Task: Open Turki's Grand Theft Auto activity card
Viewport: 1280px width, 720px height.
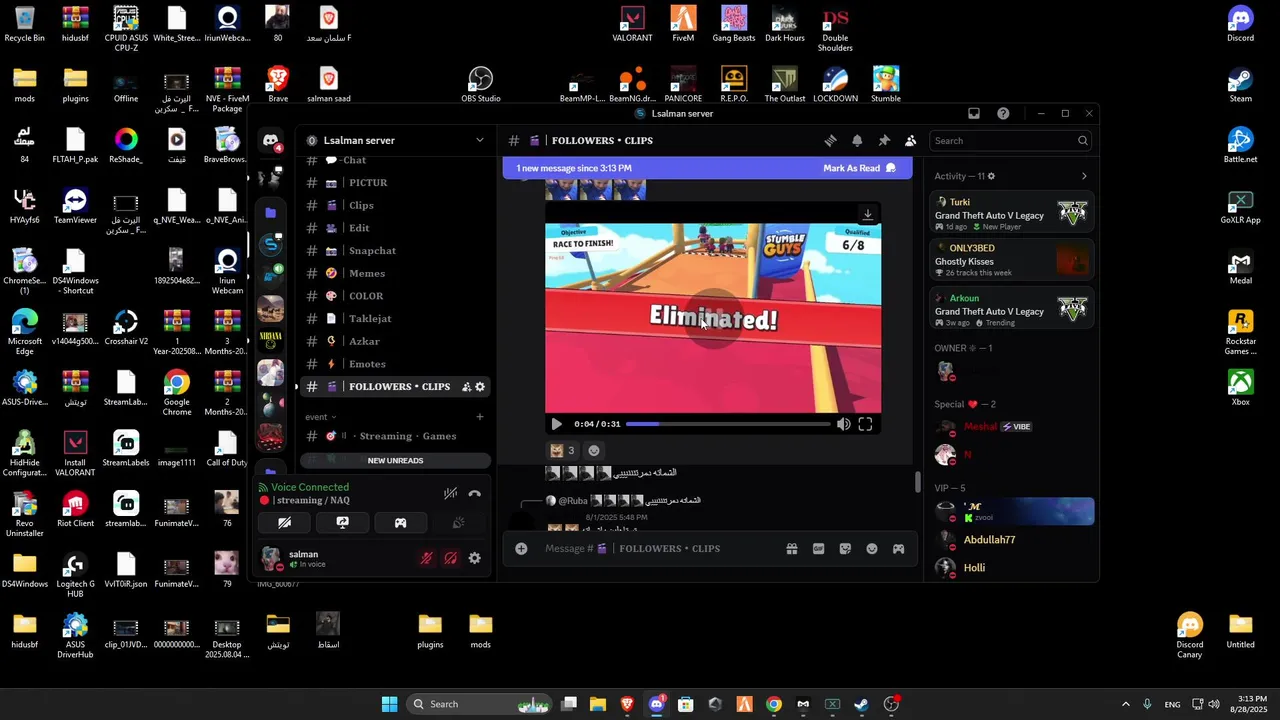Action: [x=1011, y=214]
